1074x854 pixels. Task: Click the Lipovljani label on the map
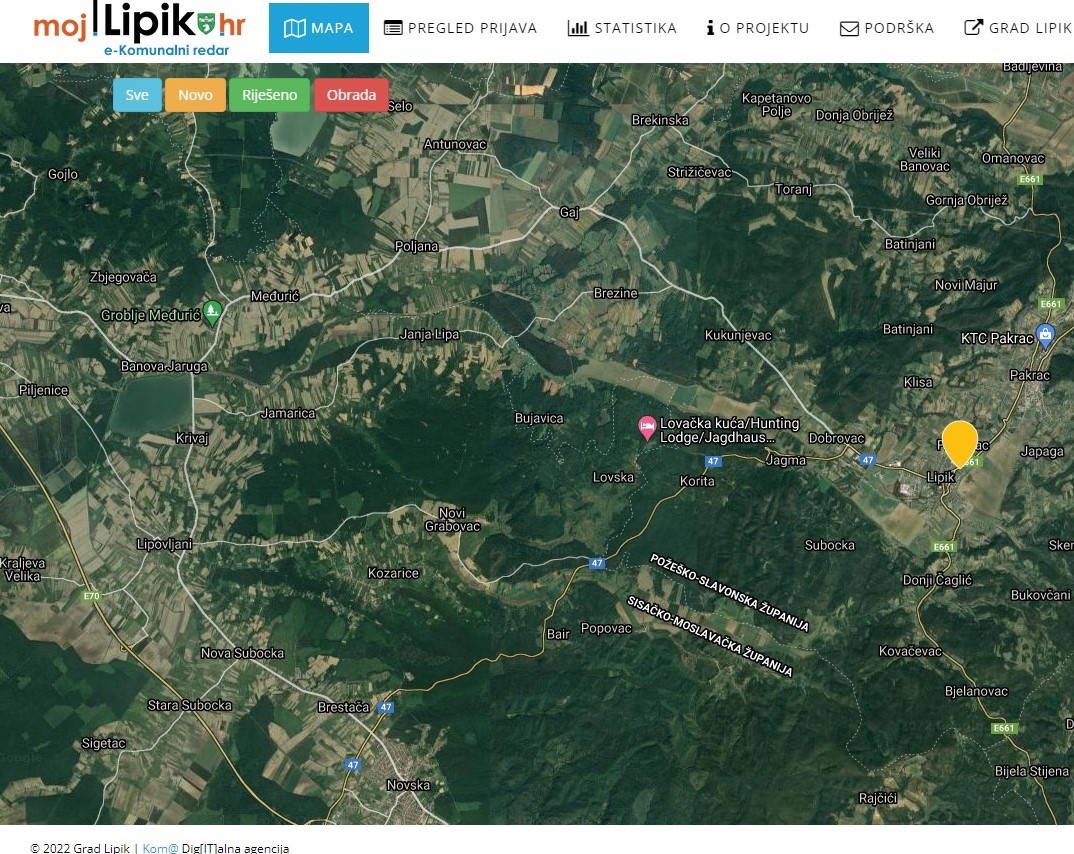163,544
